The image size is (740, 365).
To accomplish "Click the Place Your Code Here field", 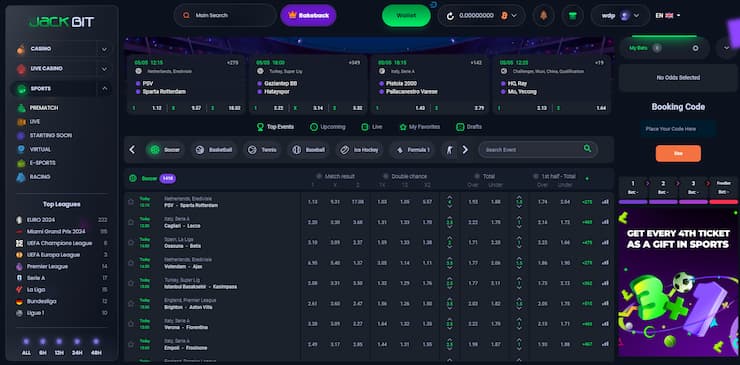I will tap(678, 129).
